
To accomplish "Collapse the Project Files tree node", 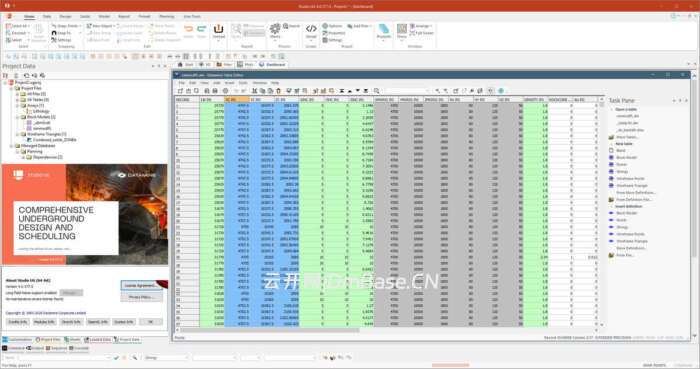I will click(x=12, y=88).
